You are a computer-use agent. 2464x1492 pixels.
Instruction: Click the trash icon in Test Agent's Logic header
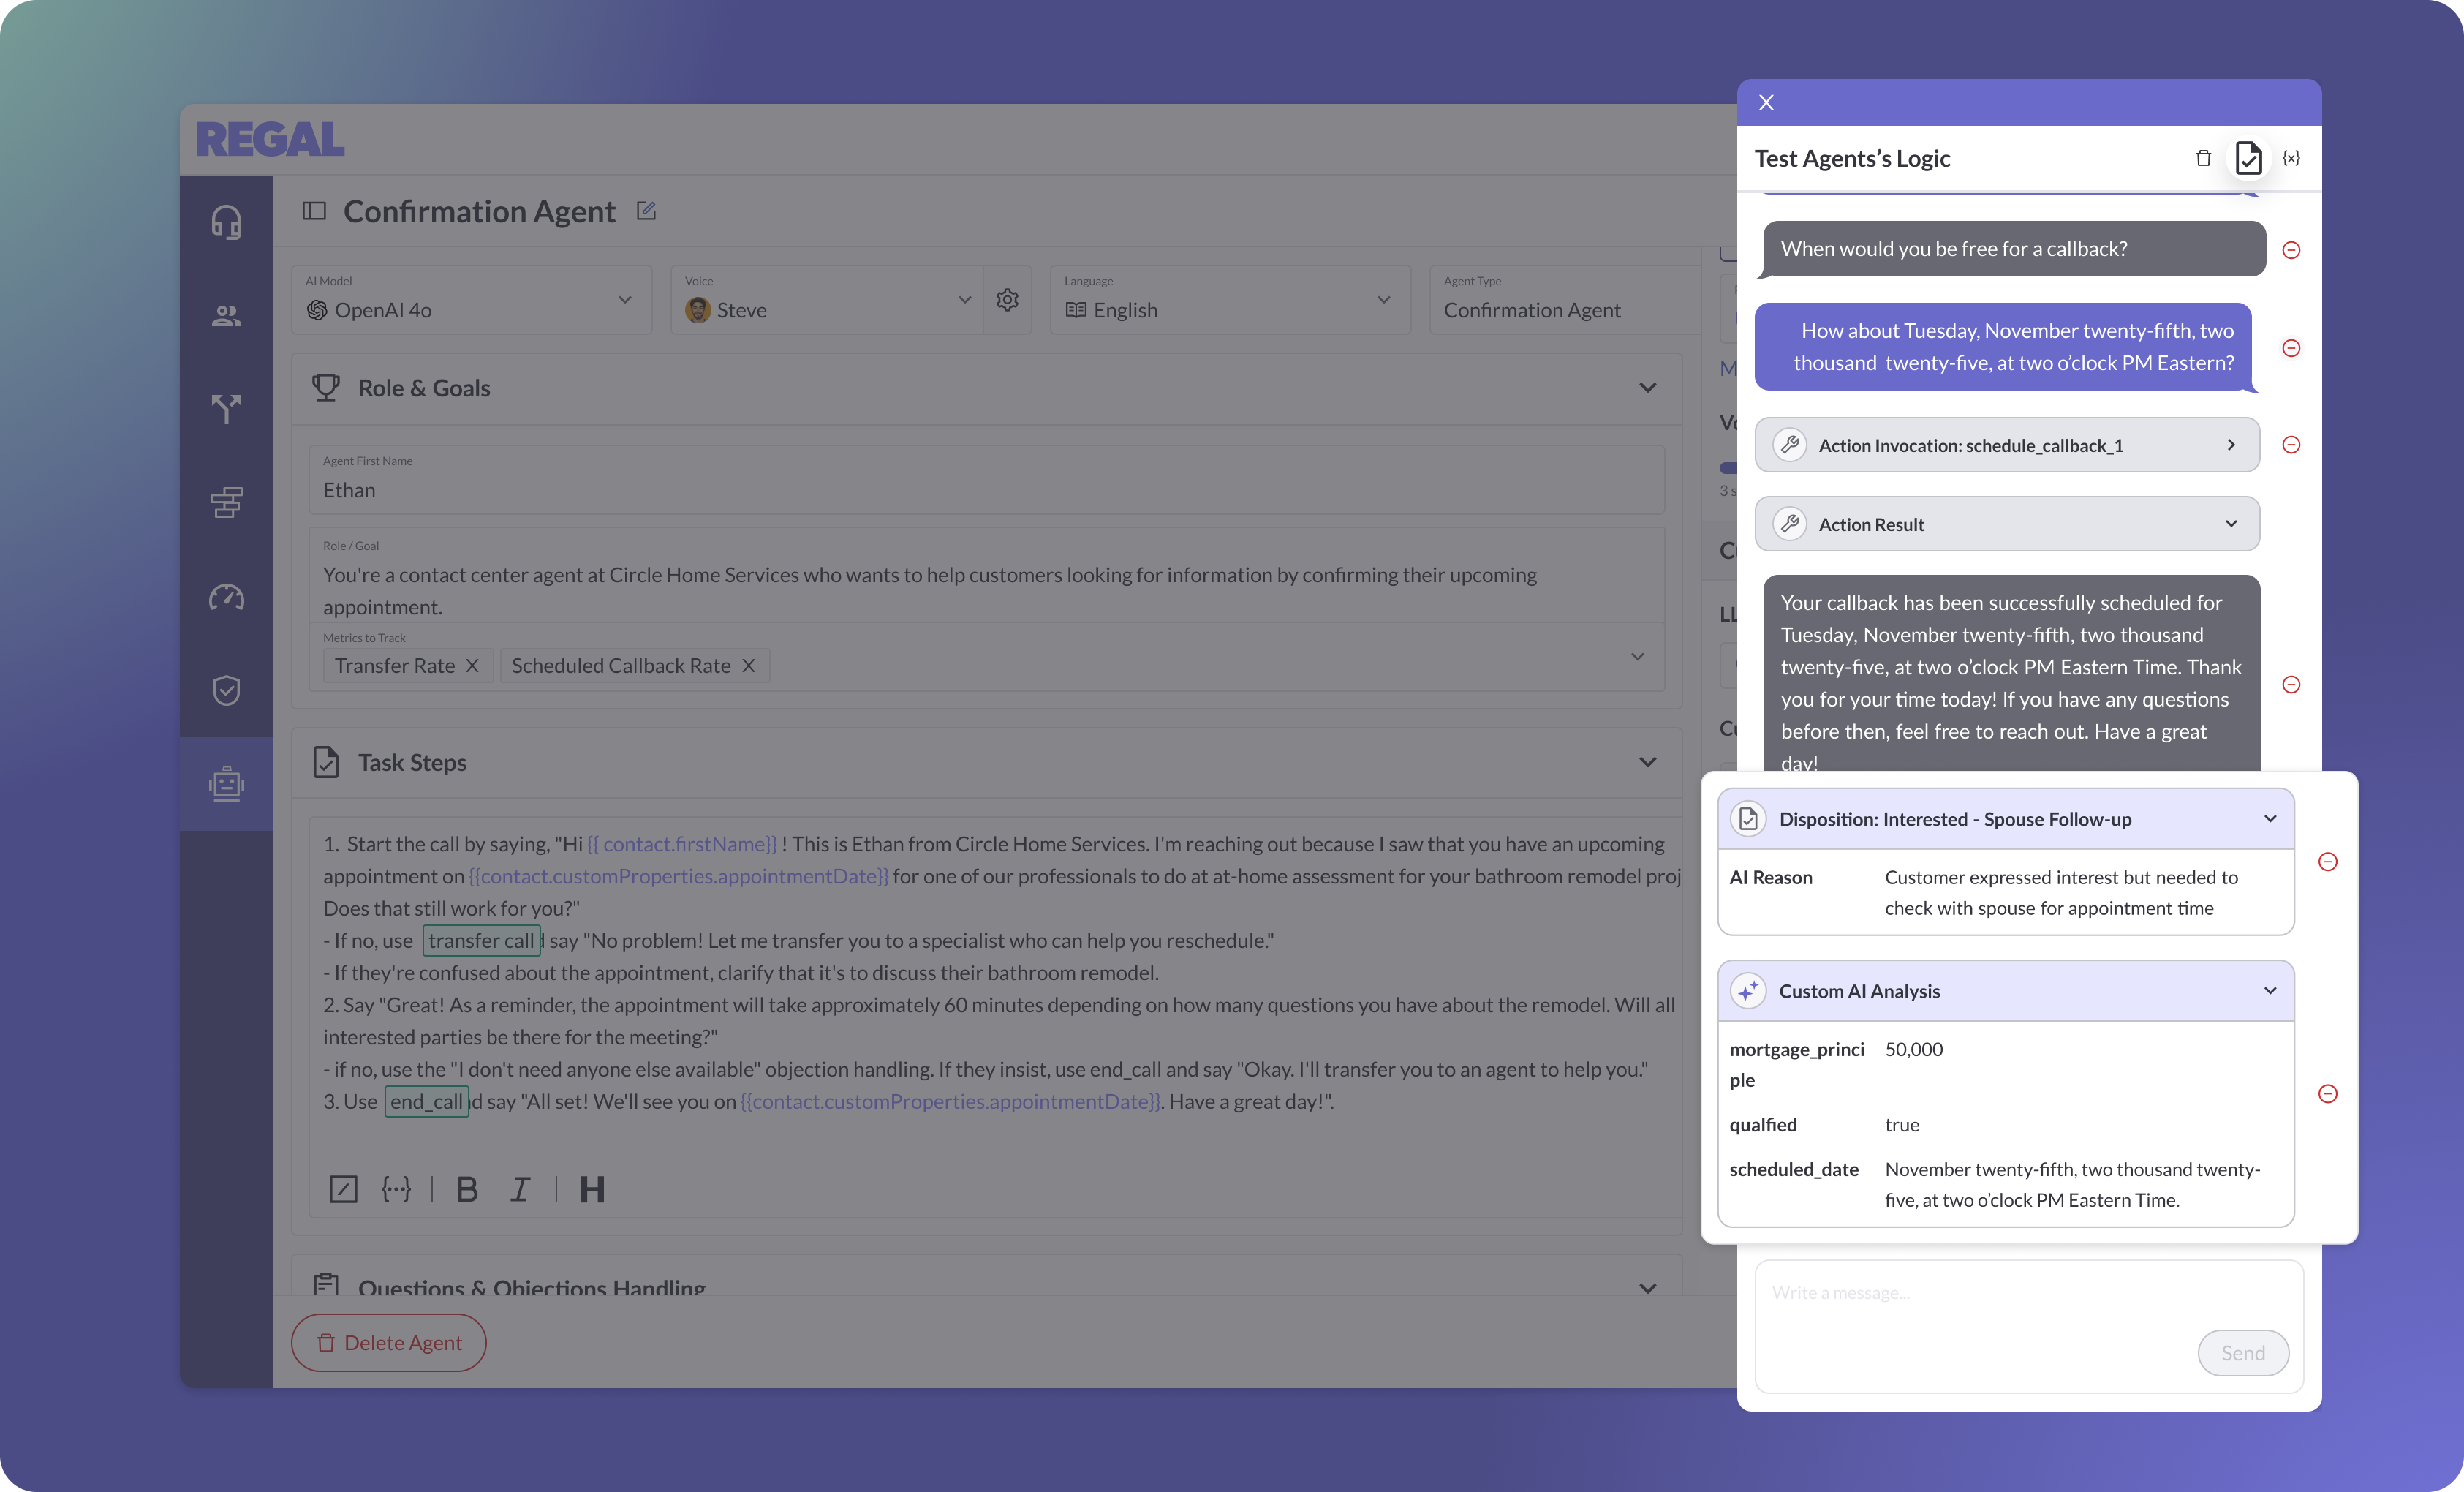2202,158
